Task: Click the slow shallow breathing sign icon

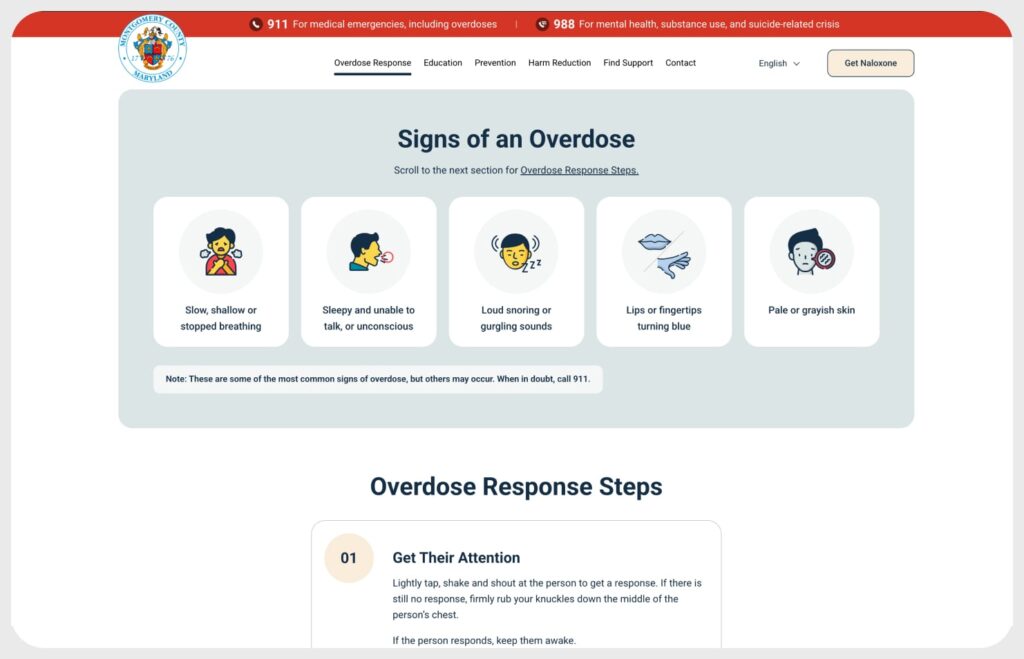Action: pos(220,251)
